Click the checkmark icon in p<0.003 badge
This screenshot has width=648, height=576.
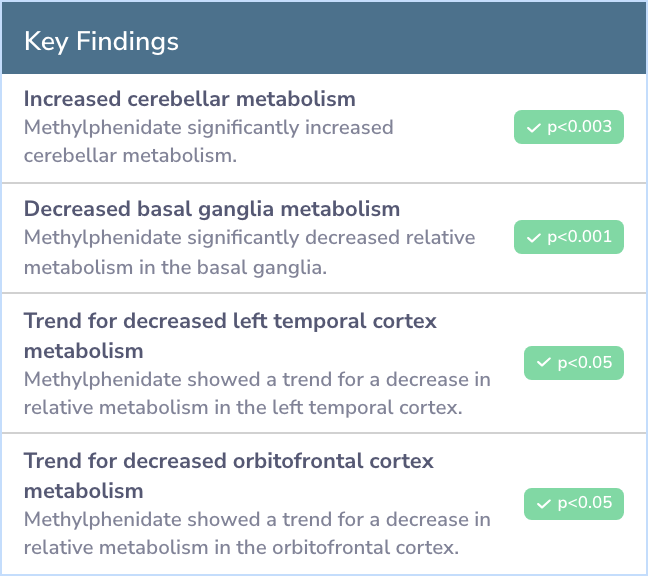534,128
